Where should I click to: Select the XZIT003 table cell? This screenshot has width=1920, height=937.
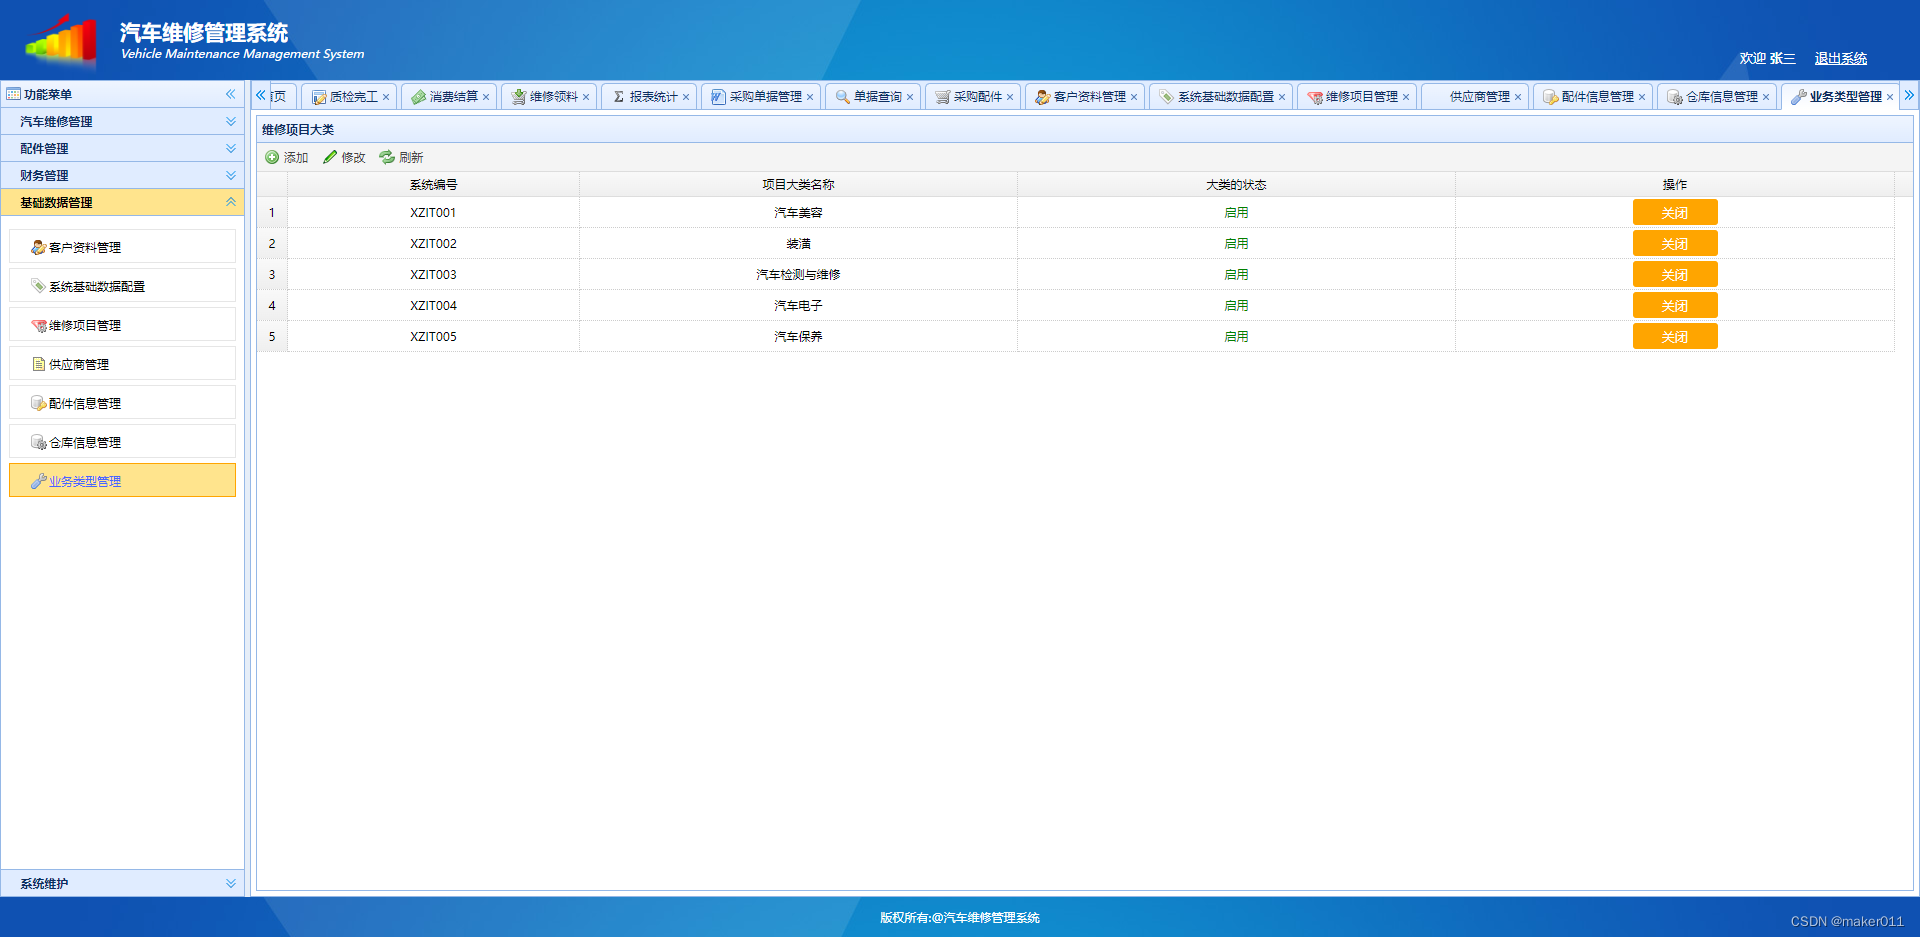tap(433, 274)
